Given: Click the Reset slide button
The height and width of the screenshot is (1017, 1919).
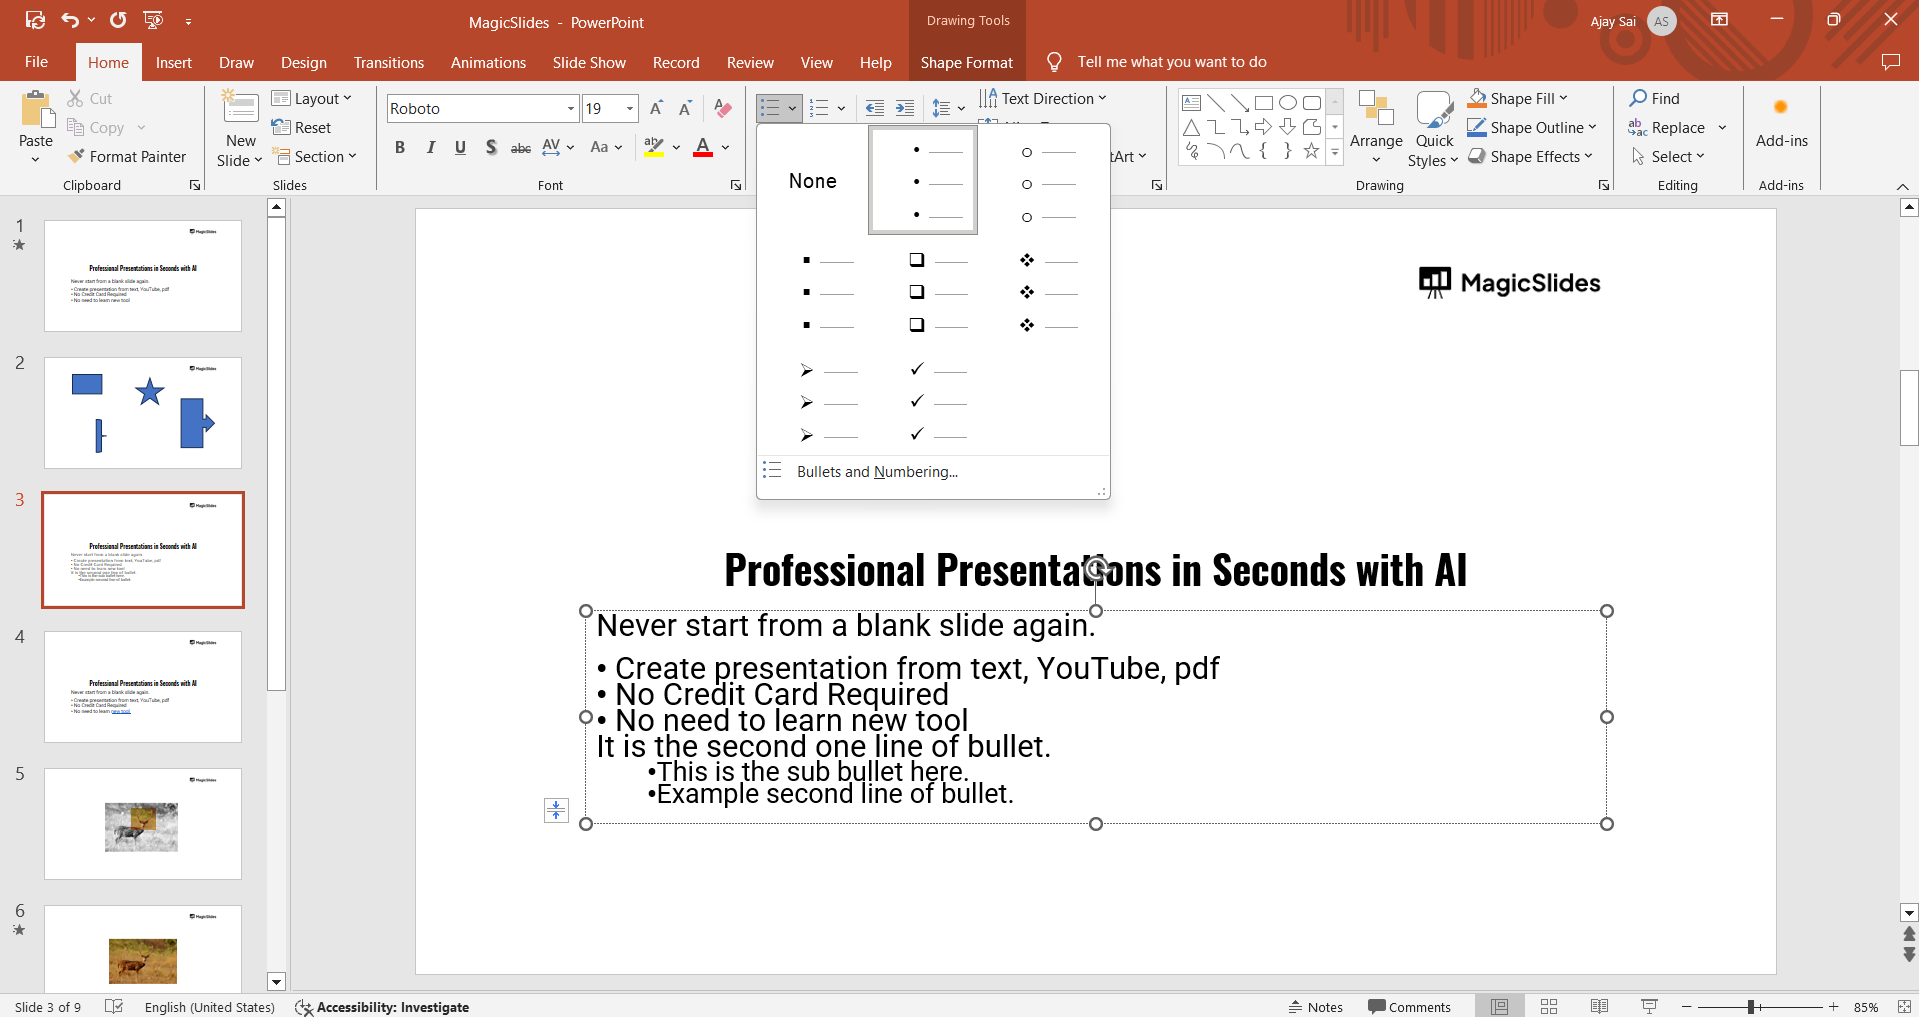Looking at the screenshot, I should [301, 127].
